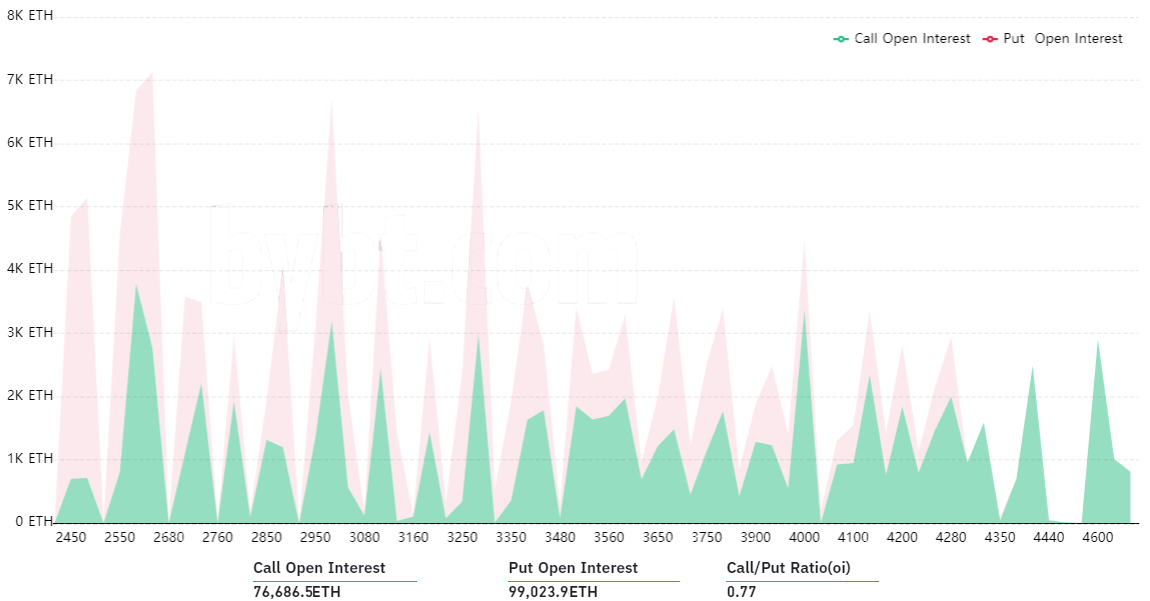Click the 4000 strike label on x-axis
Screen dimensions: 1150x601
(805, 537)
